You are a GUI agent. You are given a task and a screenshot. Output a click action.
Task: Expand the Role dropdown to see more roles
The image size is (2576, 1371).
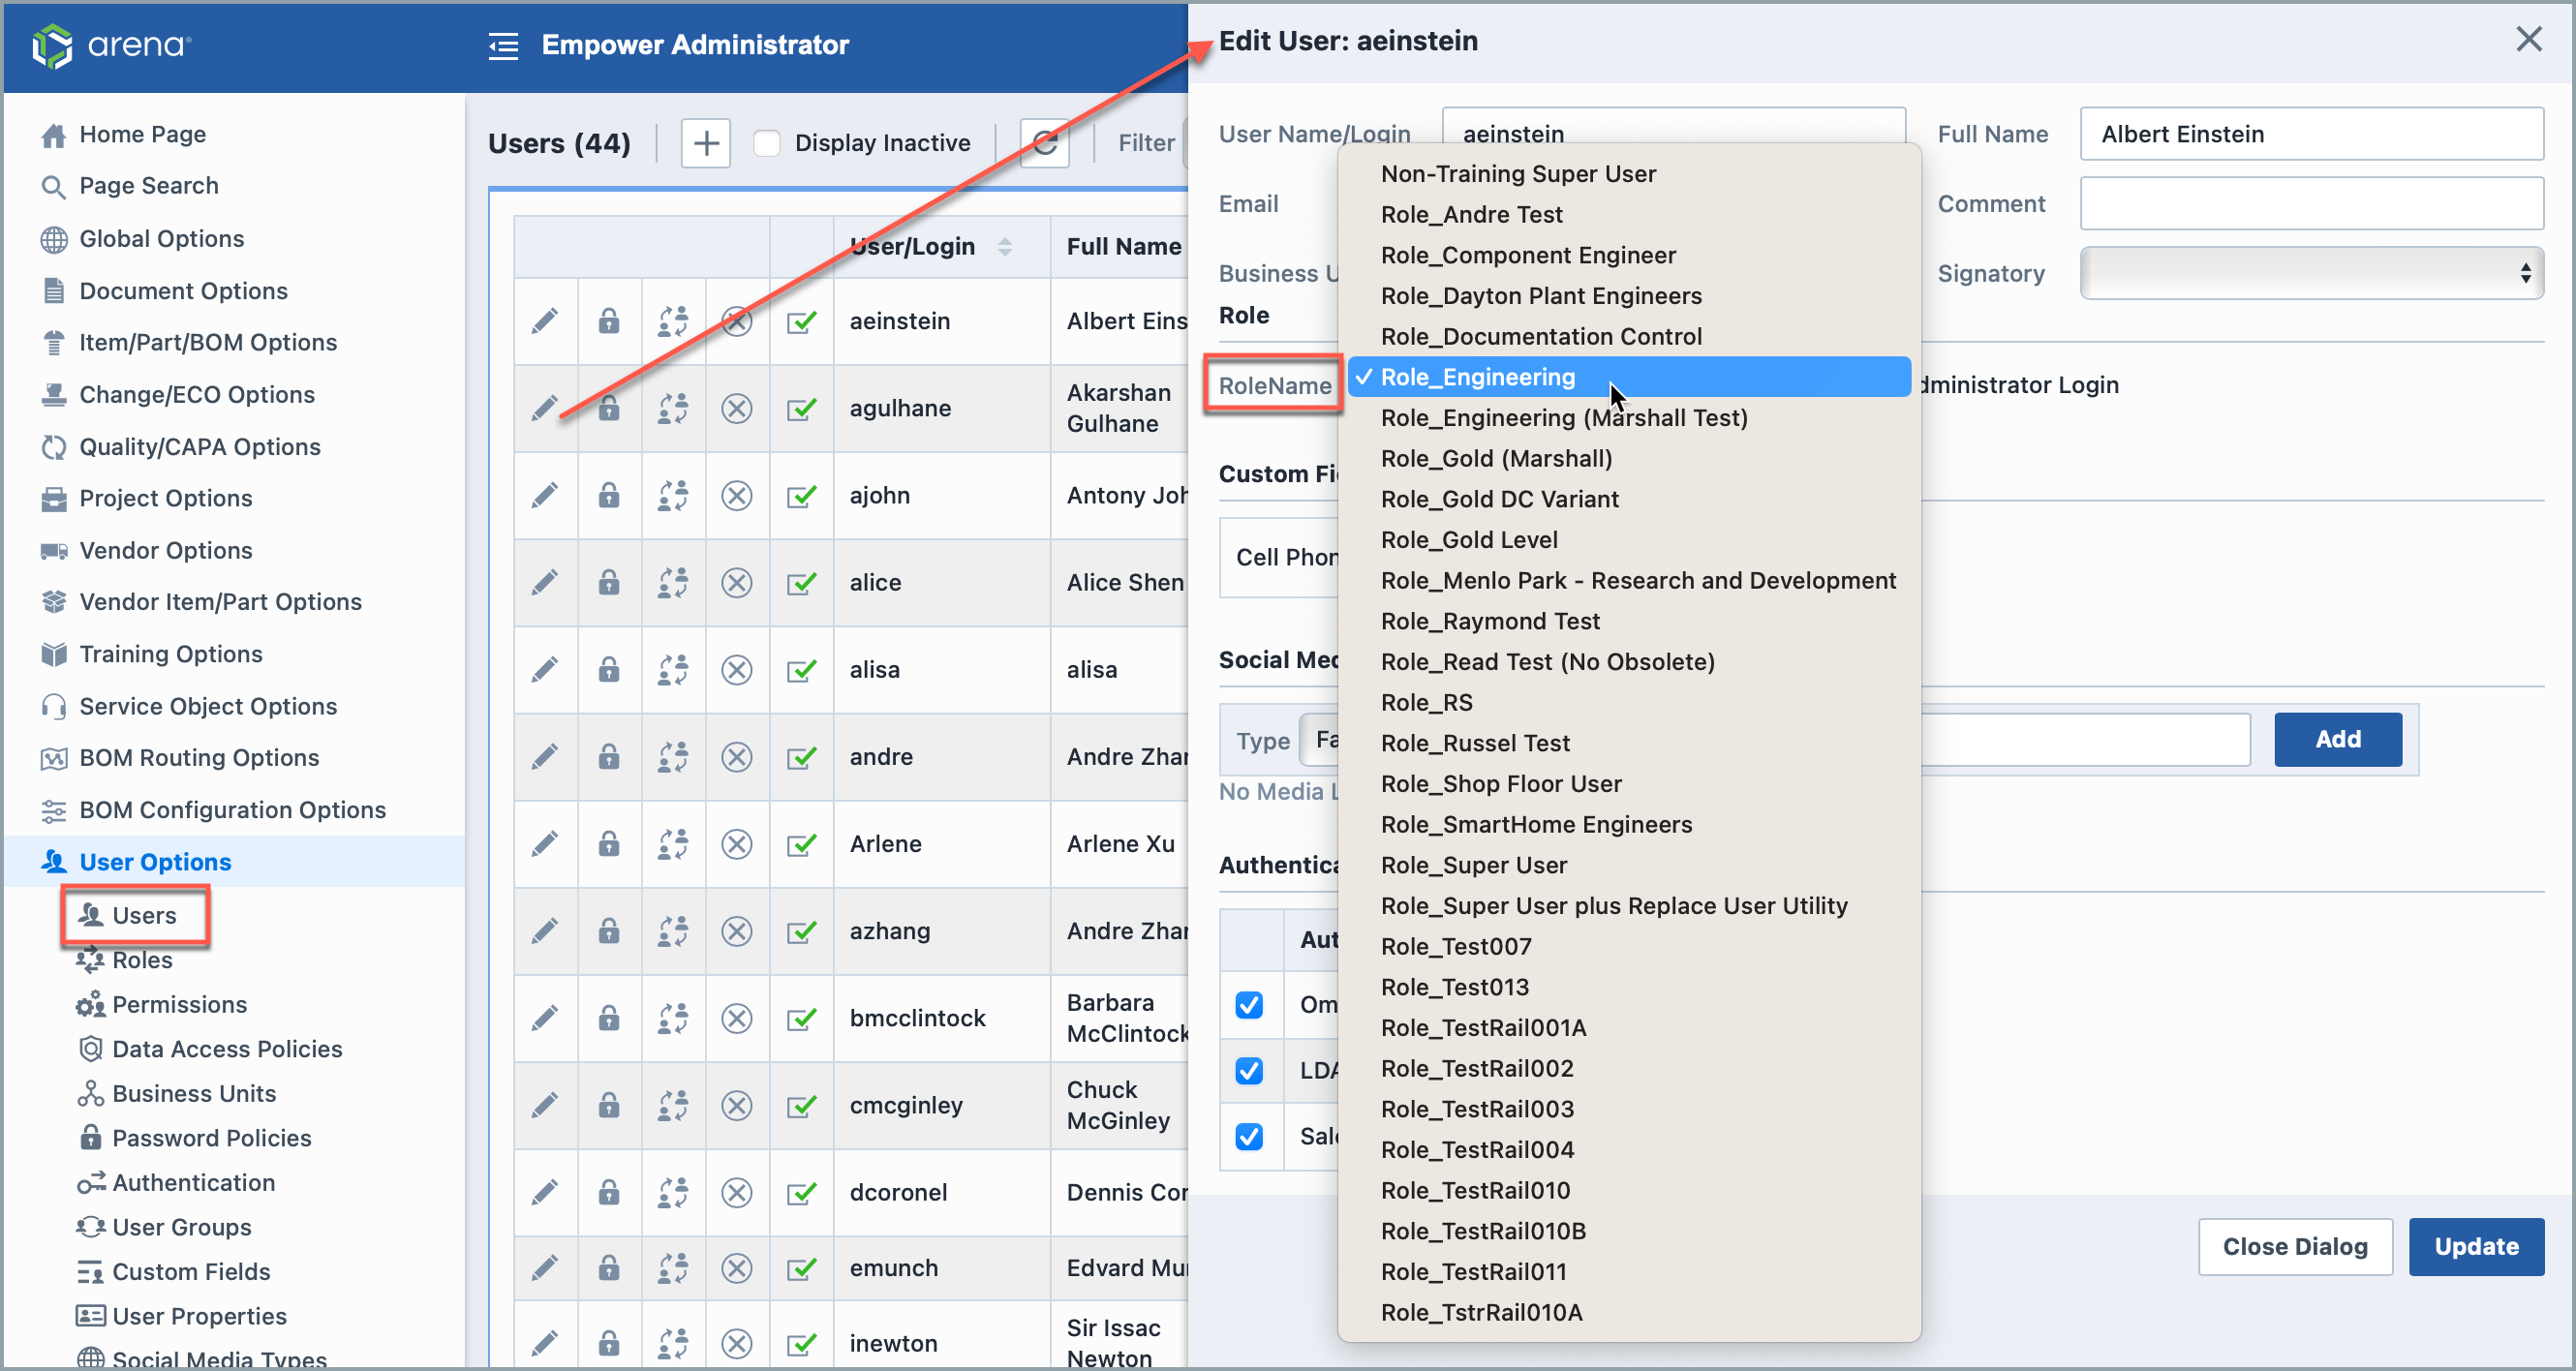click(x=1276, y=385)
